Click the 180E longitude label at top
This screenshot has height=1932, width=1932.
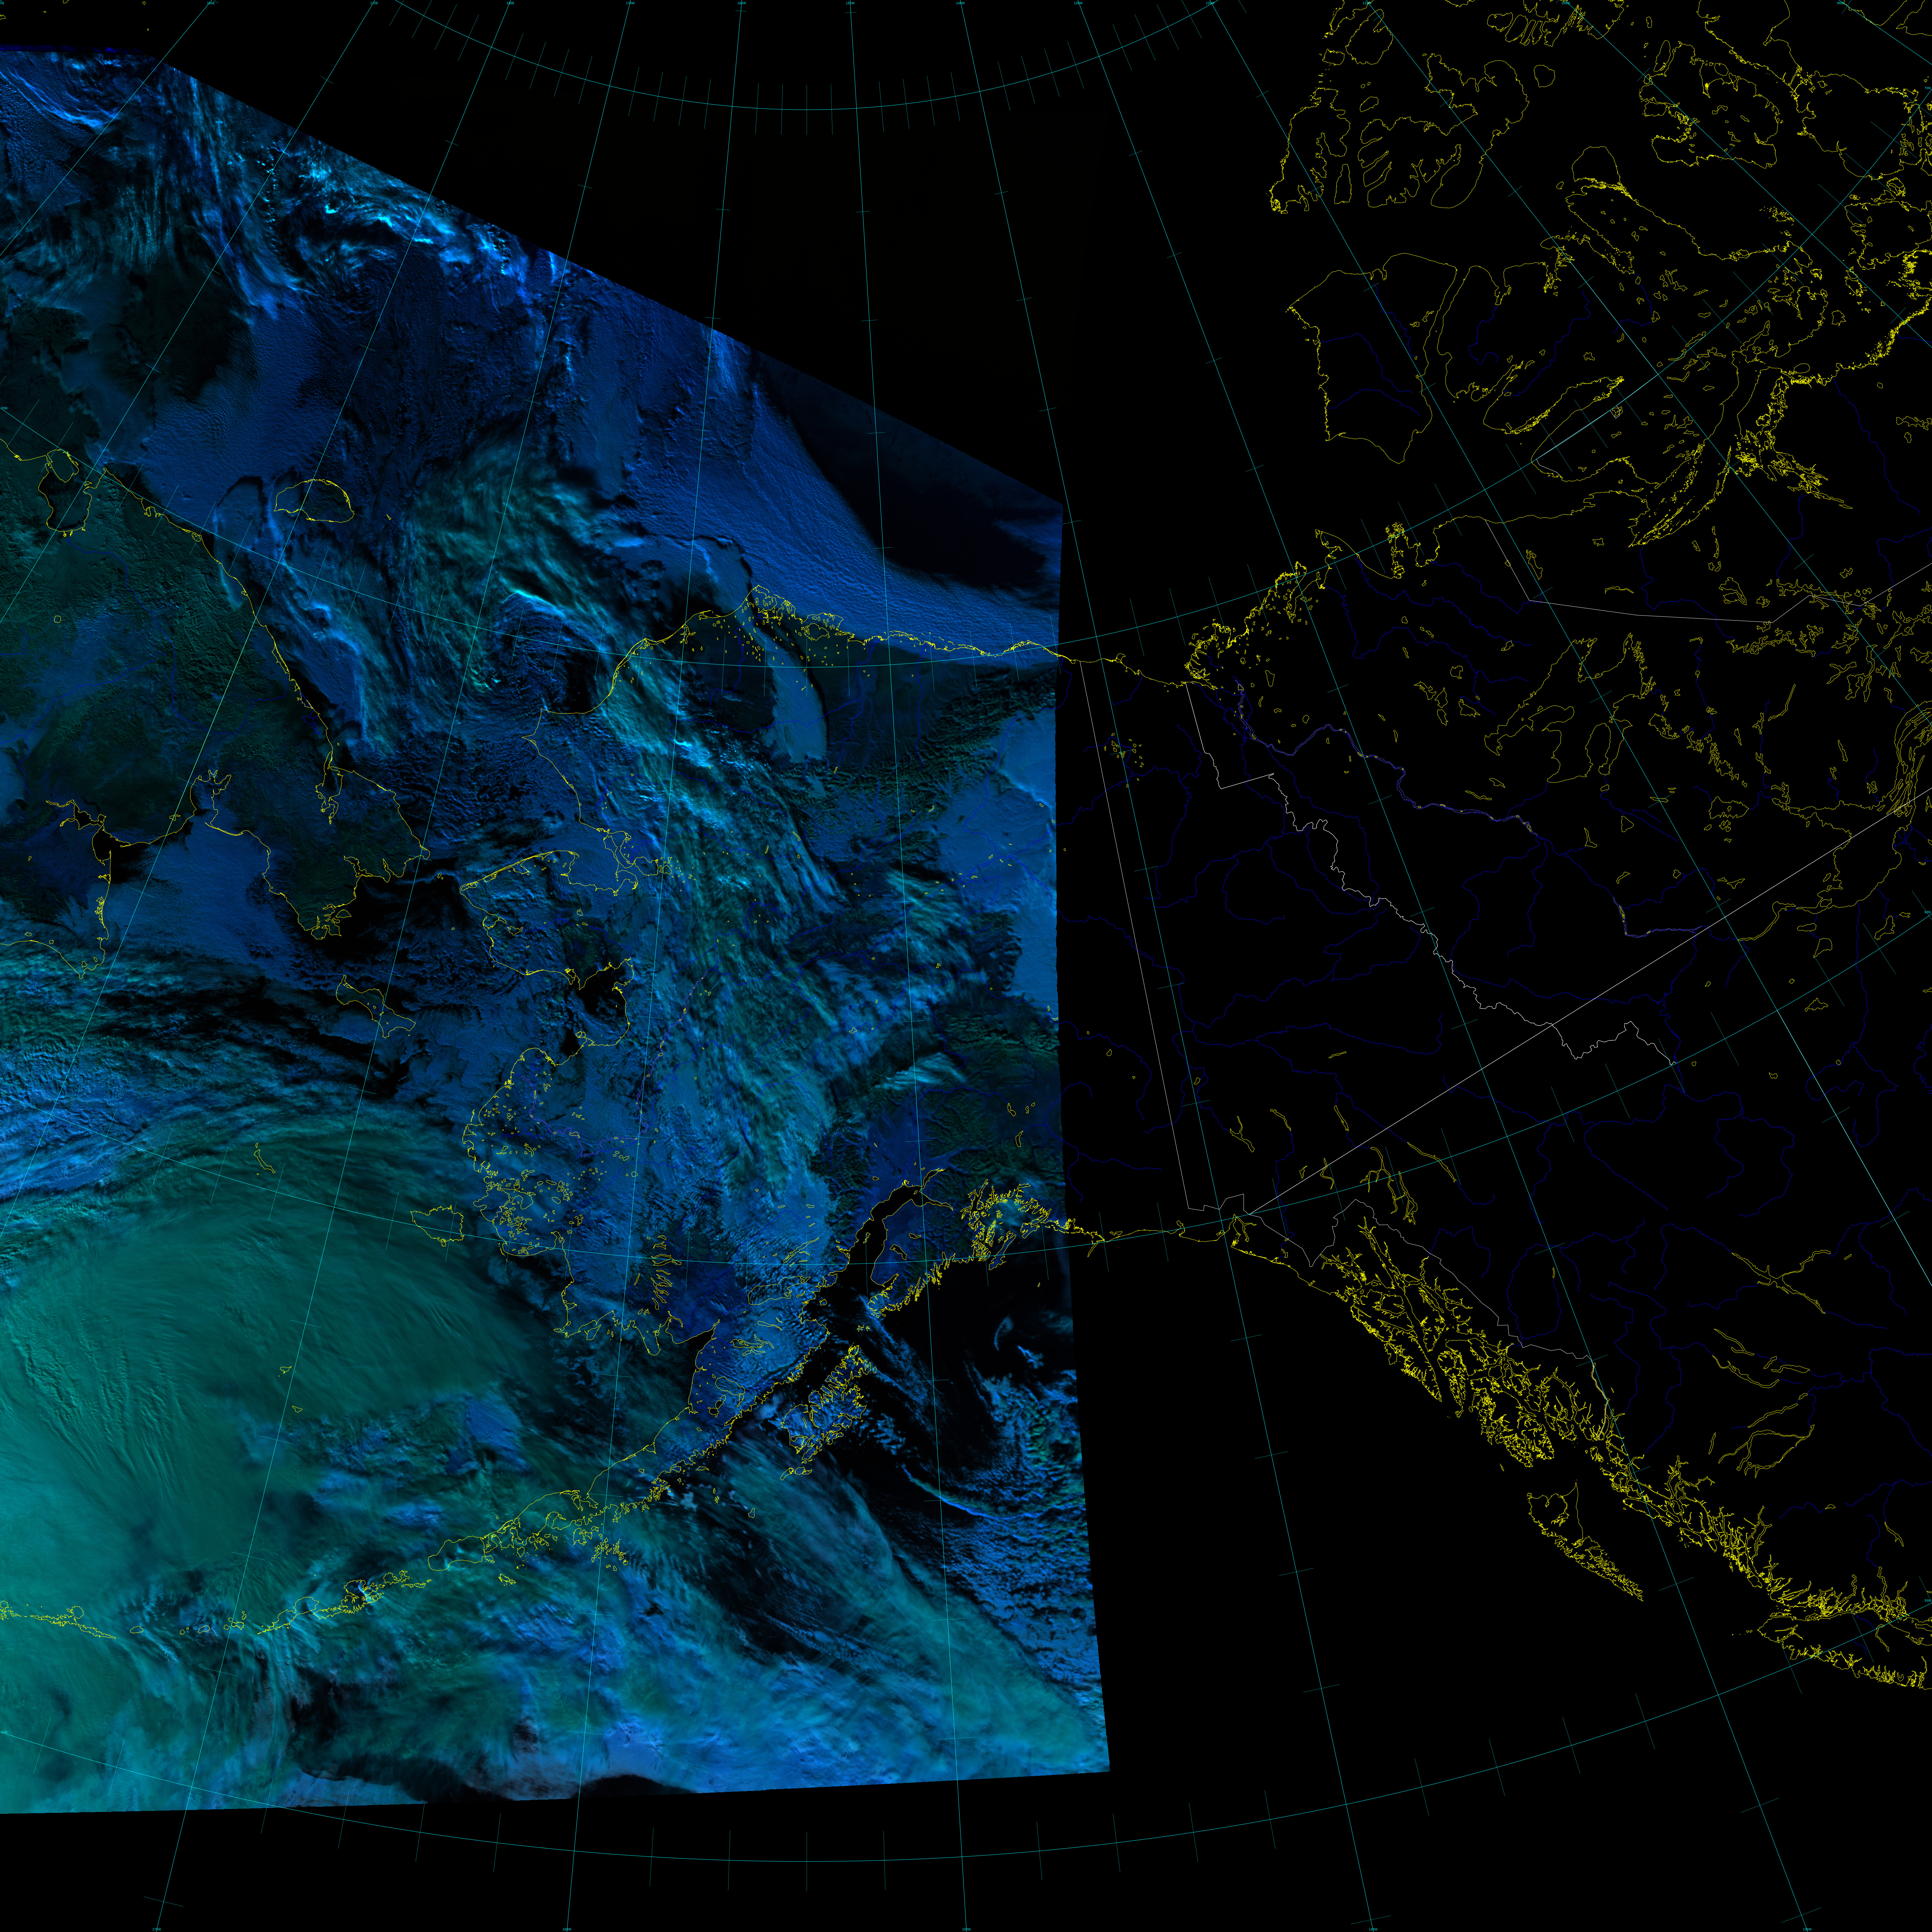(510, 3)
